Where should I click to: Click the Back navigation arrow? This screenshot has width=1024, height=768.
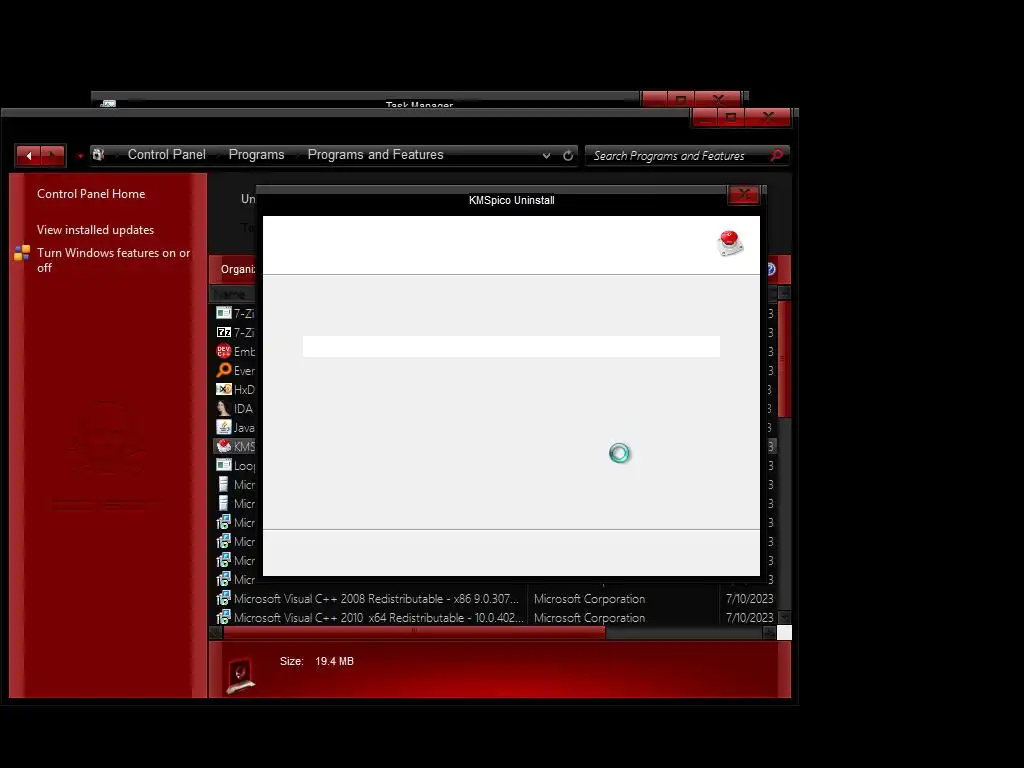tap(29, 155)
